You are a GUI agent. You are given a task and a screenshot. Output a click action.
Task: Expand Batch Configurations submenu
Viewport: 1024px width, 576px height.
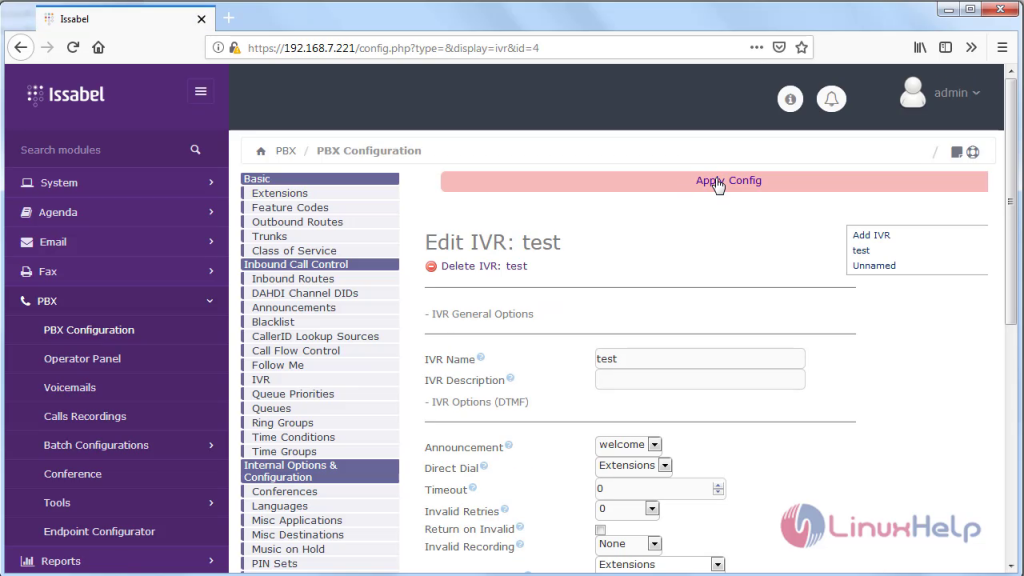tap(117, 445)
